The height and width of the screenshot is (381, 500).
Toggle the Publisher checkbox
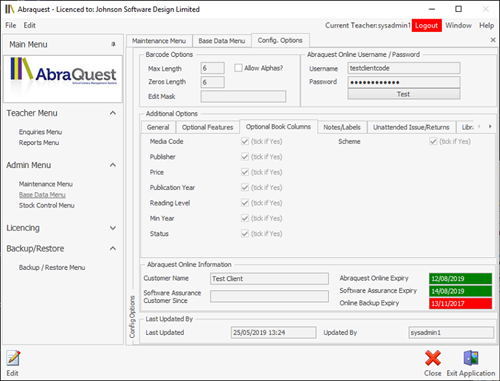pos(245,157)
